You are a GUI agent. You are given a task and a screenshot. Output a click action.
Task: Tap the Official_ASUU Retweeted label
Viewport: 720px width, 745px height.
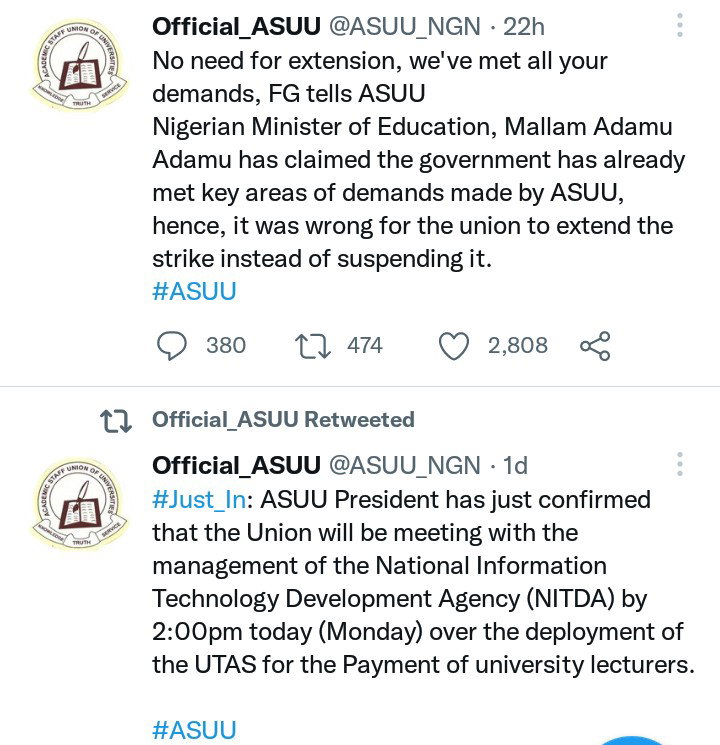(283, 420)
